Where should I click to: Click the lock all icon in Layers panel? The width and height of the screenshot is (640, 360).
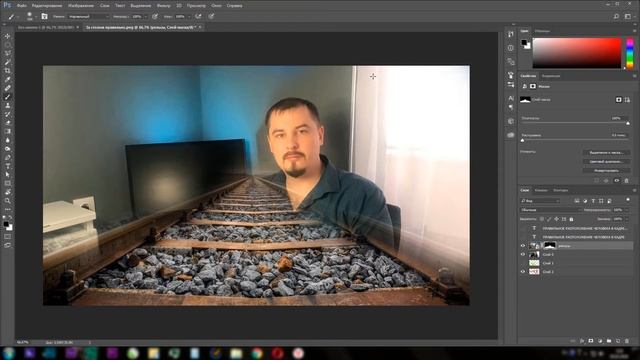pos(571,219)
